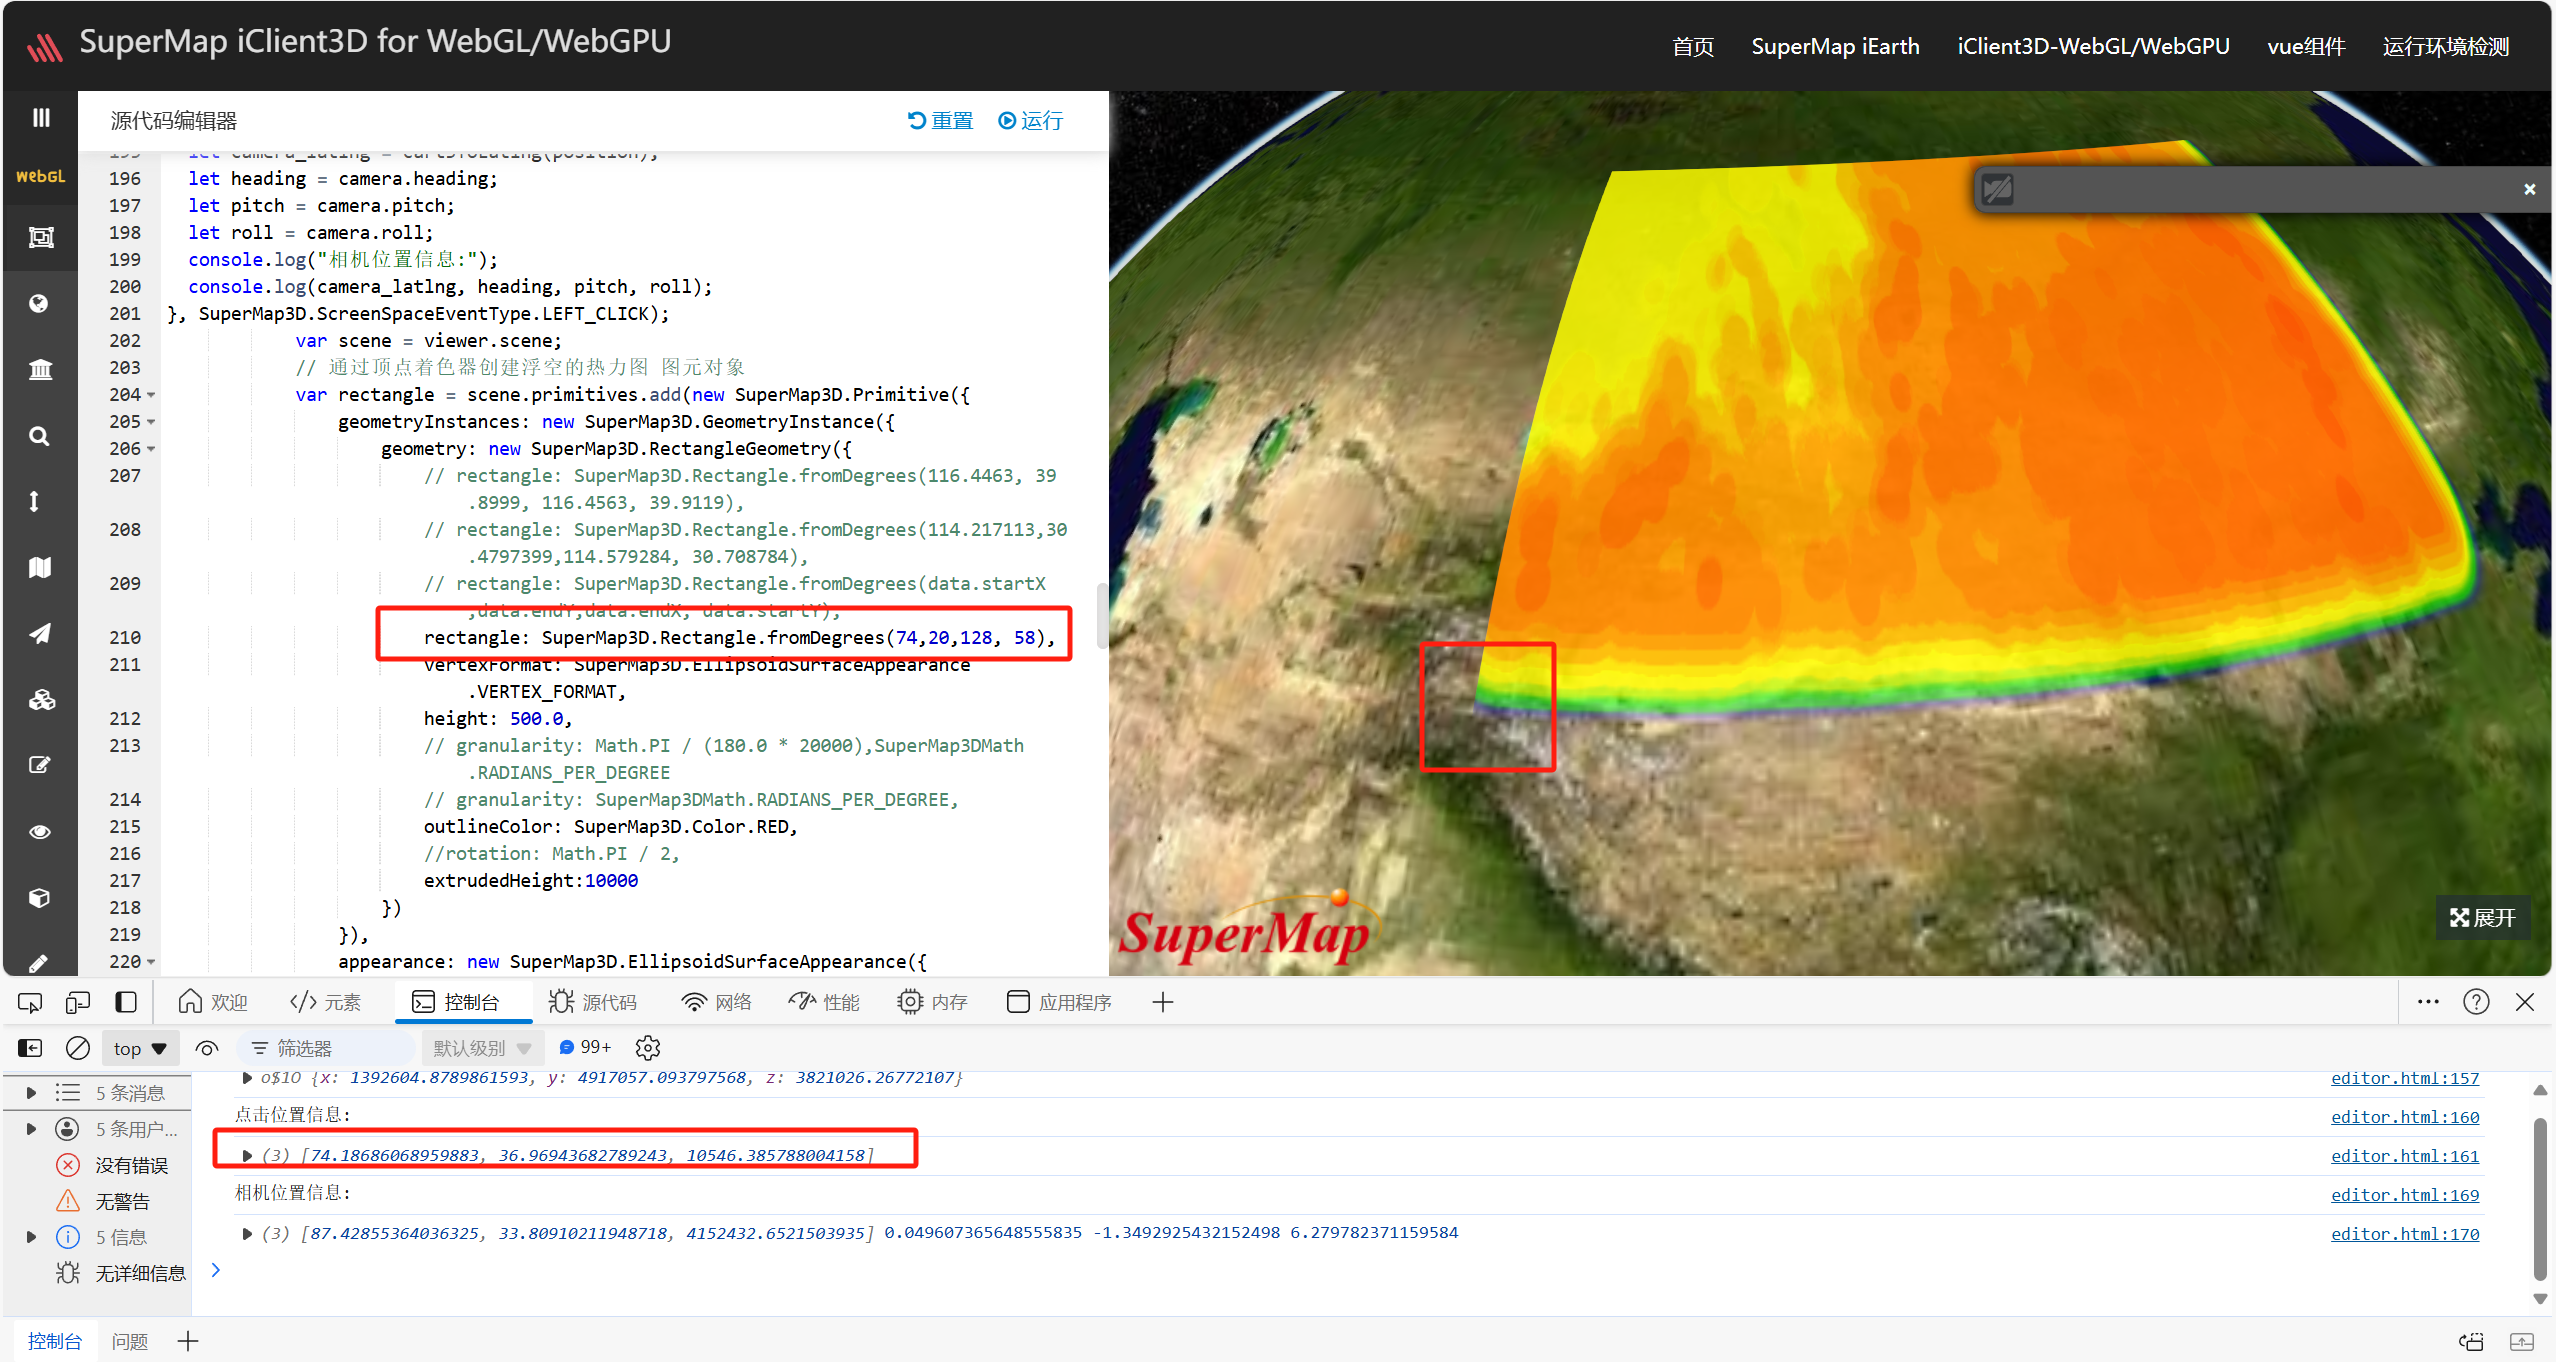Toggle device emulation icon in DevTools

[x=78, y=1002]
